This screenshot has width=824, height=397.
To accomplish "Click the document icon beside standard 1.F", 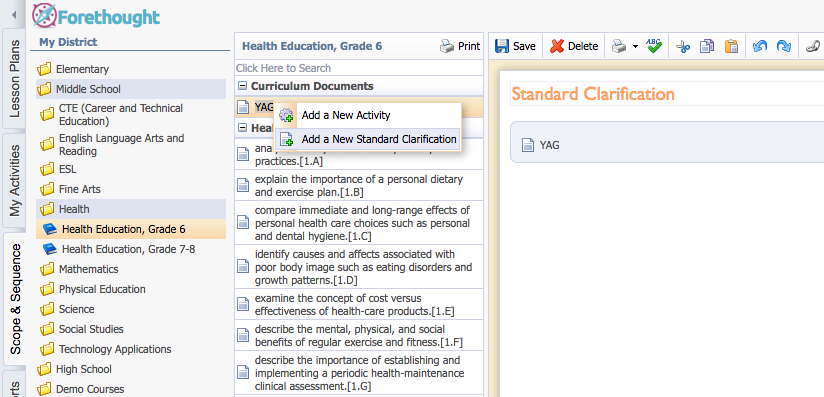I will click(x=242, y=335).
